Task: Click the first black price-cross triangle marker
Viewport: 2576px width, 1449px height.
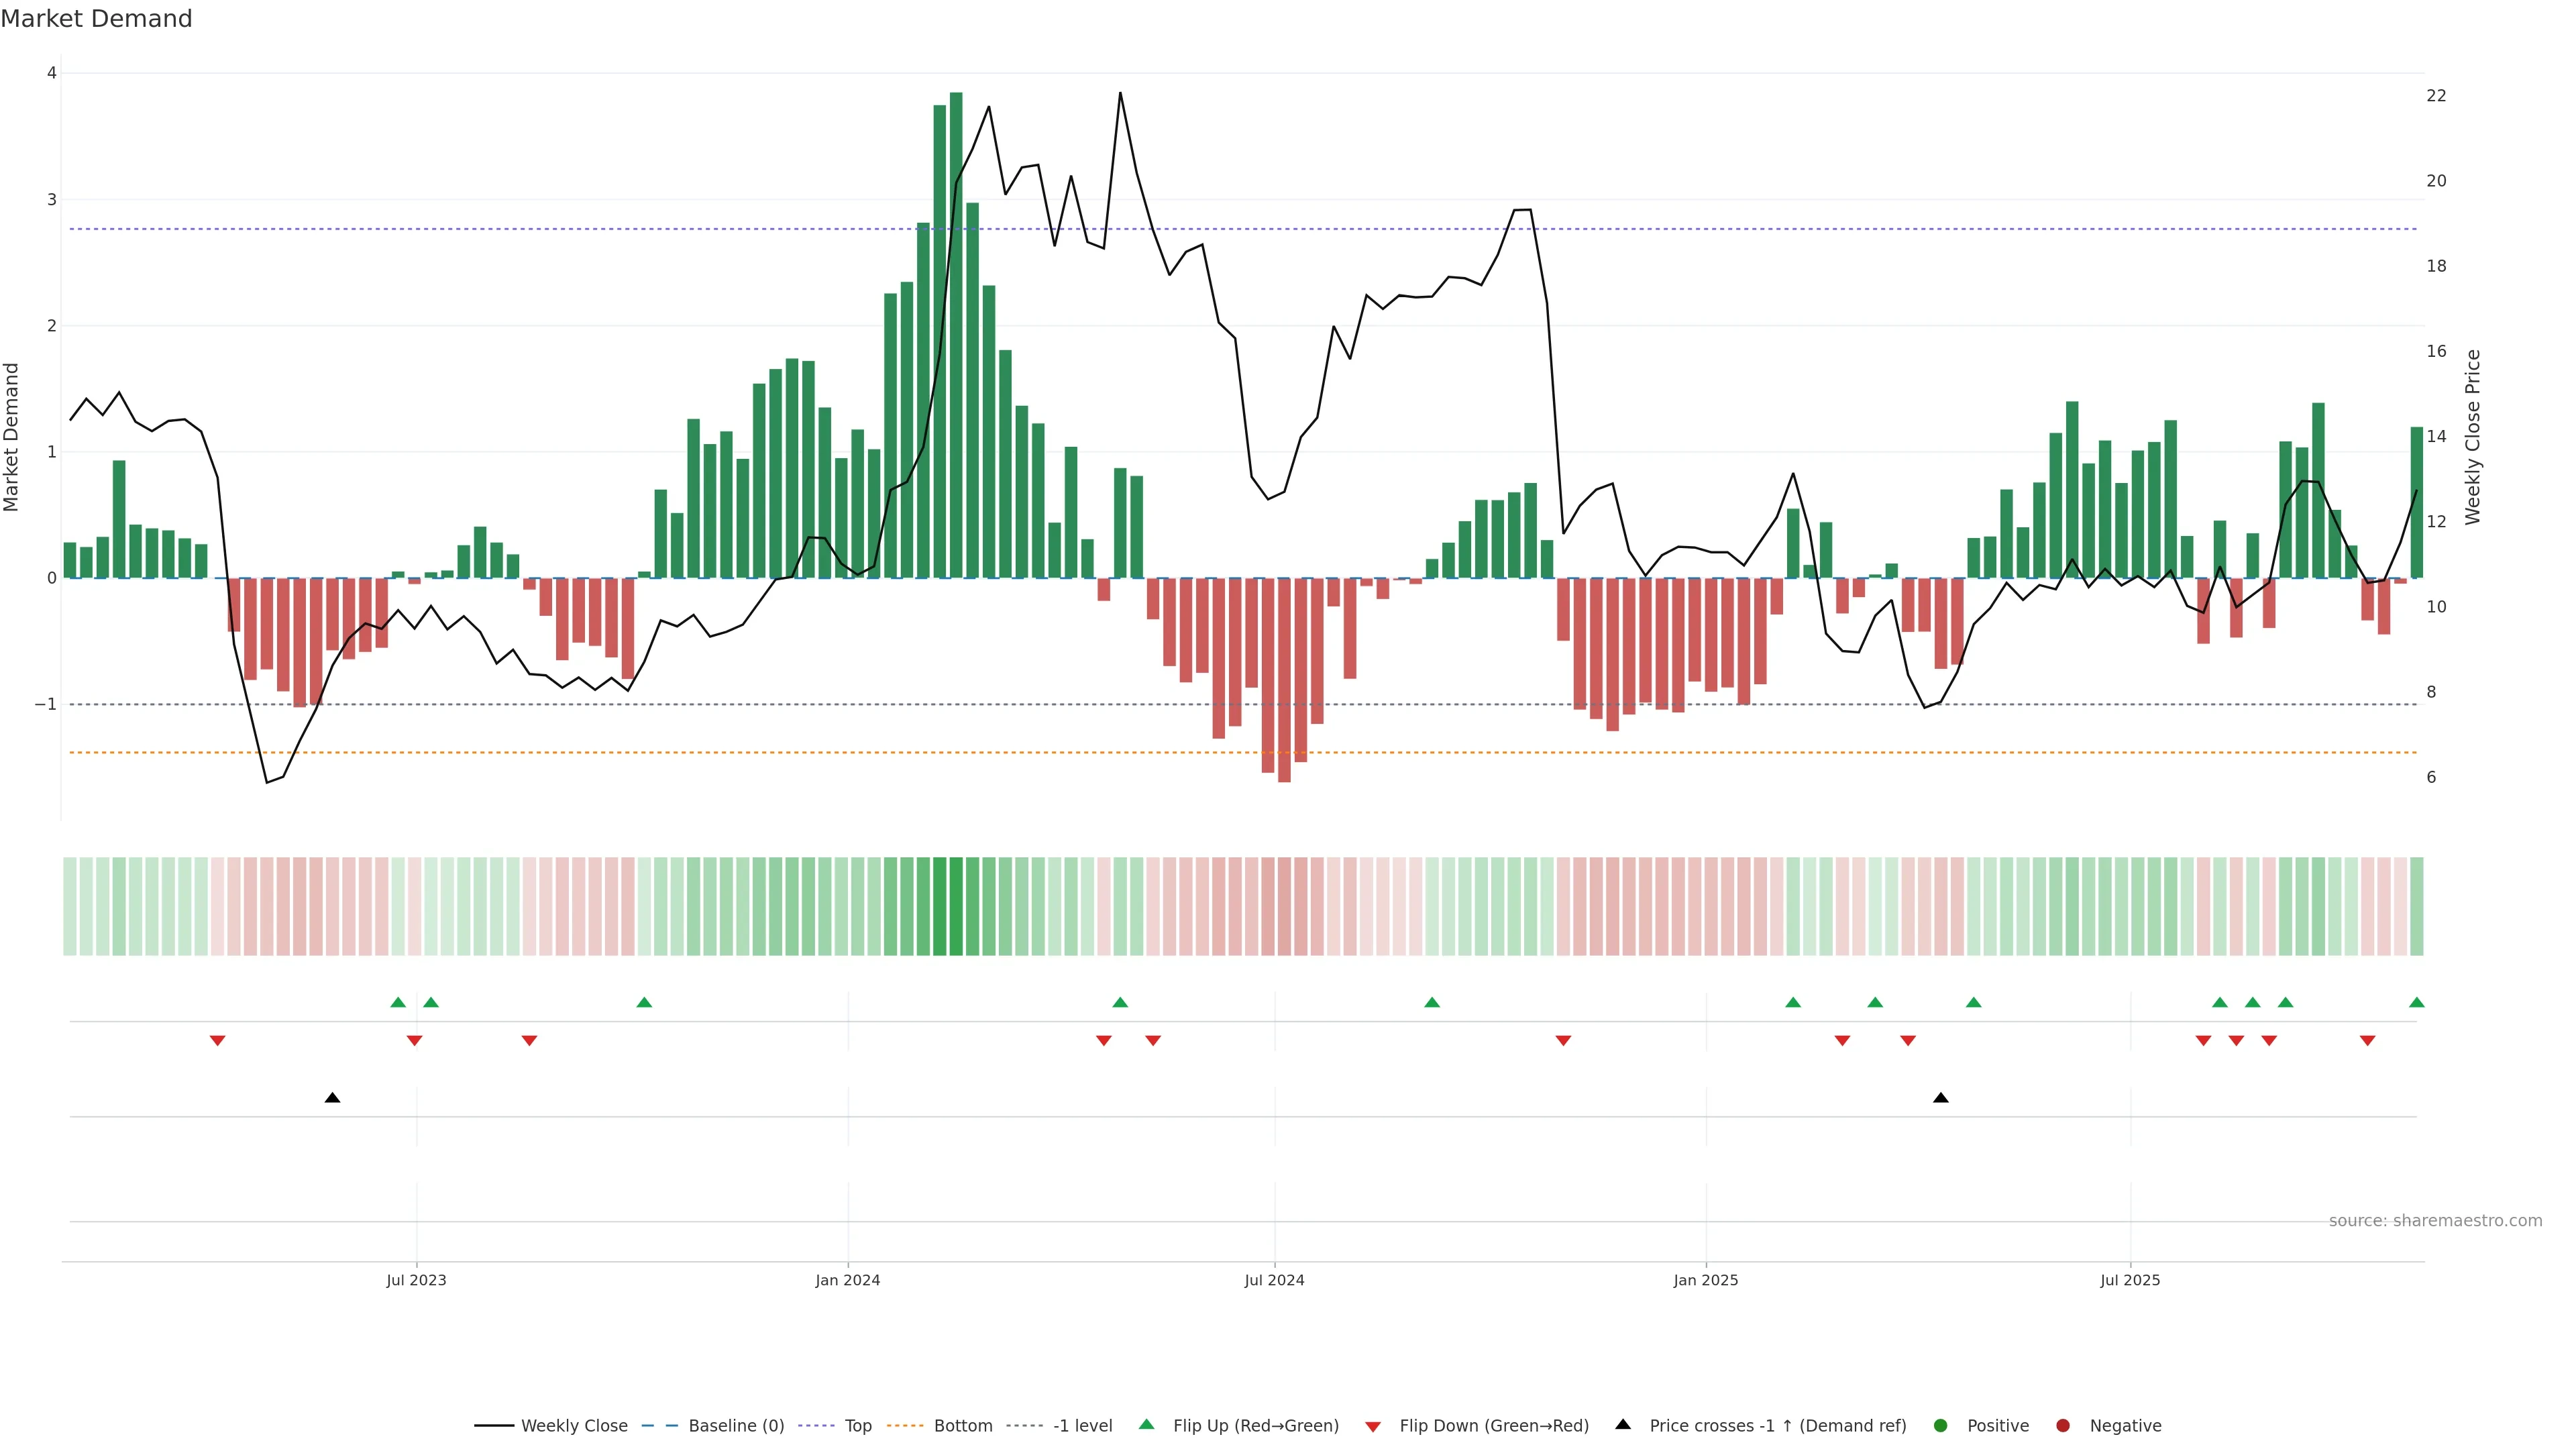Action: click(333, 1098)
